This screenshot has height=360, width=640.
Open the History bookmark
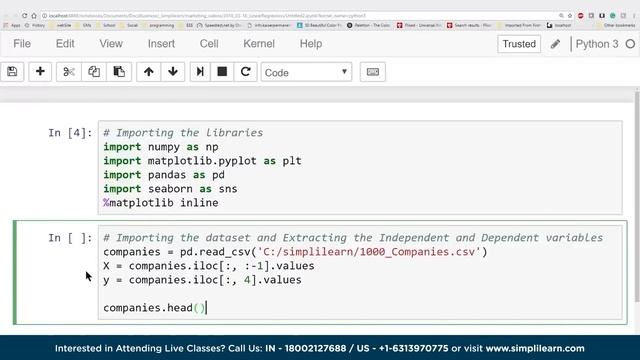click(x=35, y=25)
